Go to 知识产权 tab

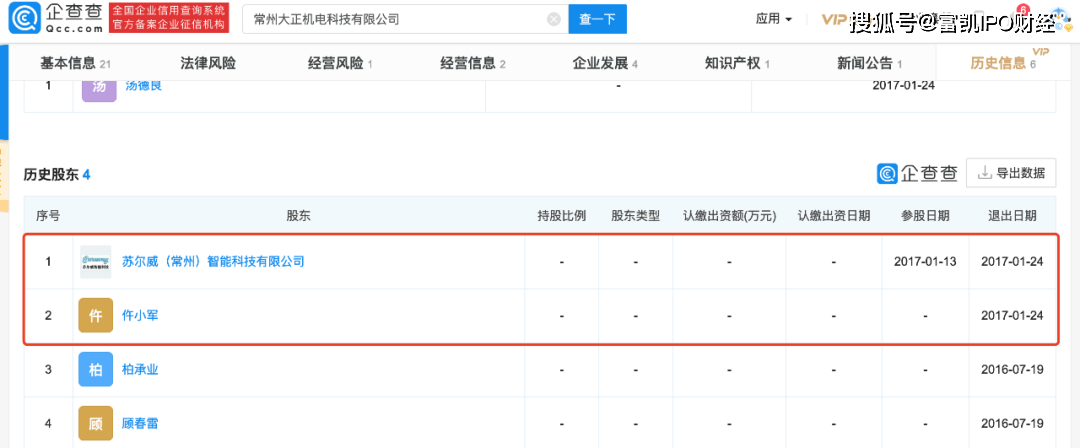tap(737, 63)
